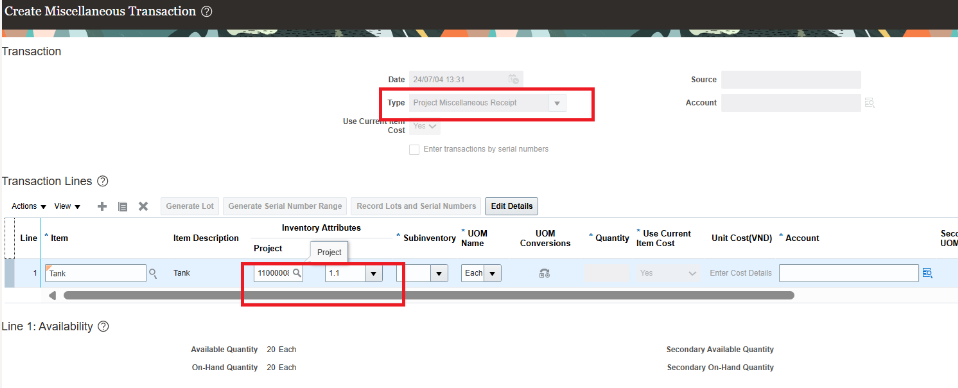
Task: Click the Inventory Attributes header
Action: click(x=321, y=228)
